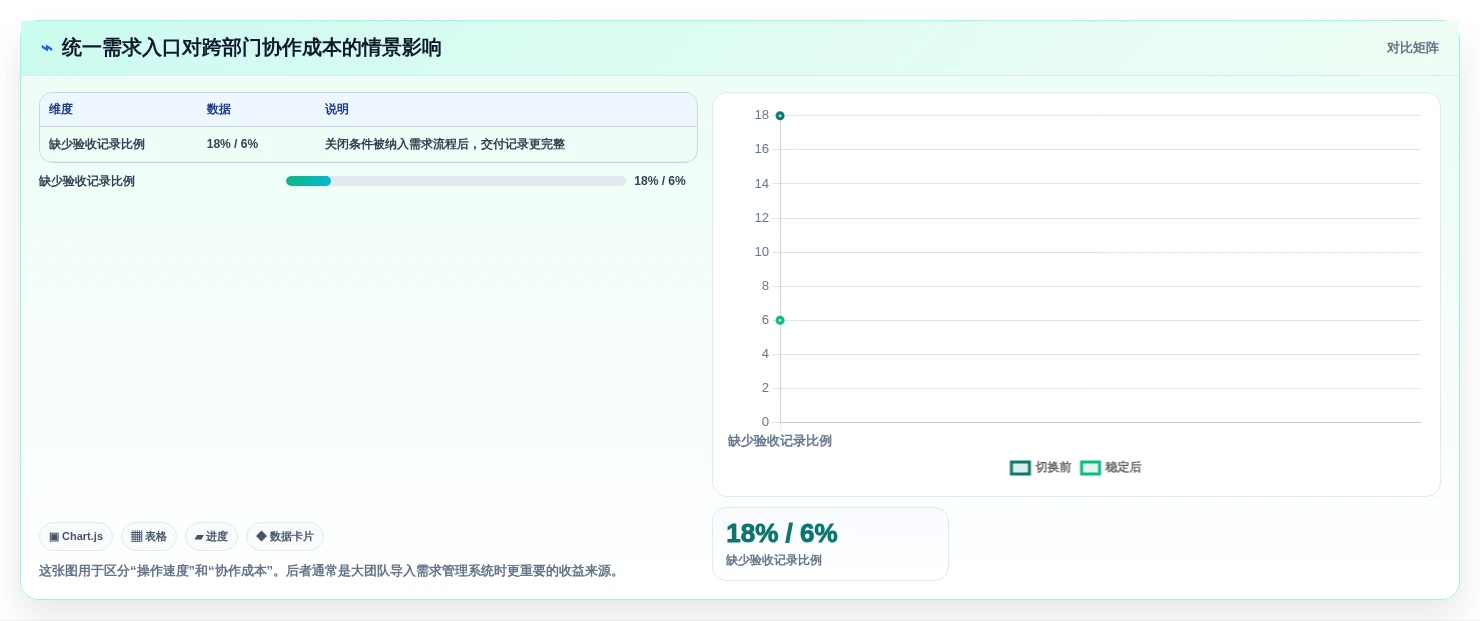
Task: Toggle the 切换前 legend item
Action: coord(1040,468)
